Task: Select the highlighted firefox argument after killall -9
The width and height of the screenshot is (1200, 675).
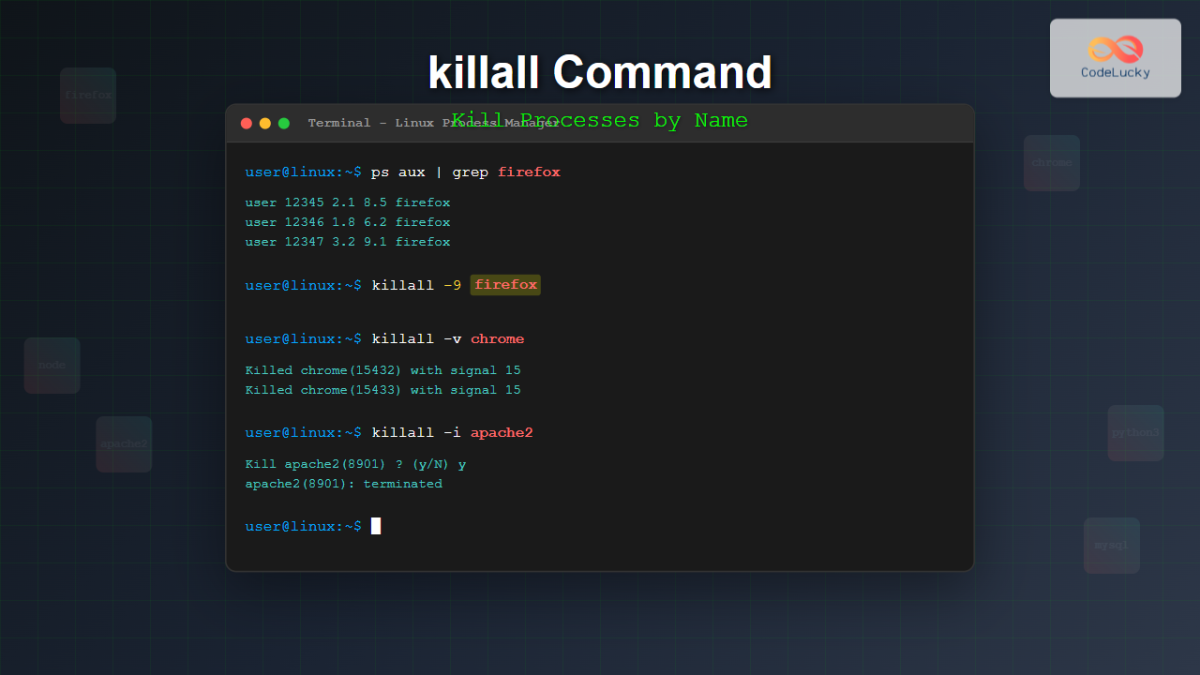Action: pyautogui.click(x=505, y=284)
